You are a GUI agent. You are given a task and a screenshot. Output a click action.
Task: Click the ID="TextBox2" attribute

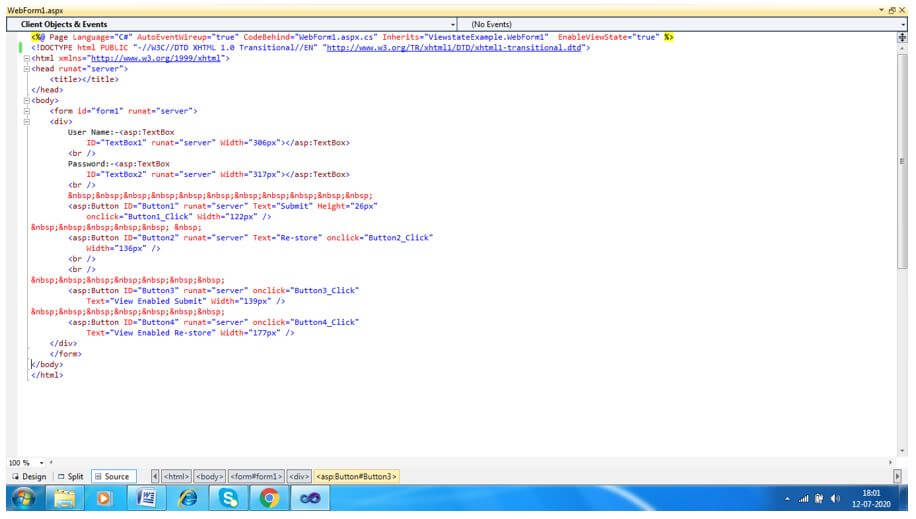(x=117, y=174)
